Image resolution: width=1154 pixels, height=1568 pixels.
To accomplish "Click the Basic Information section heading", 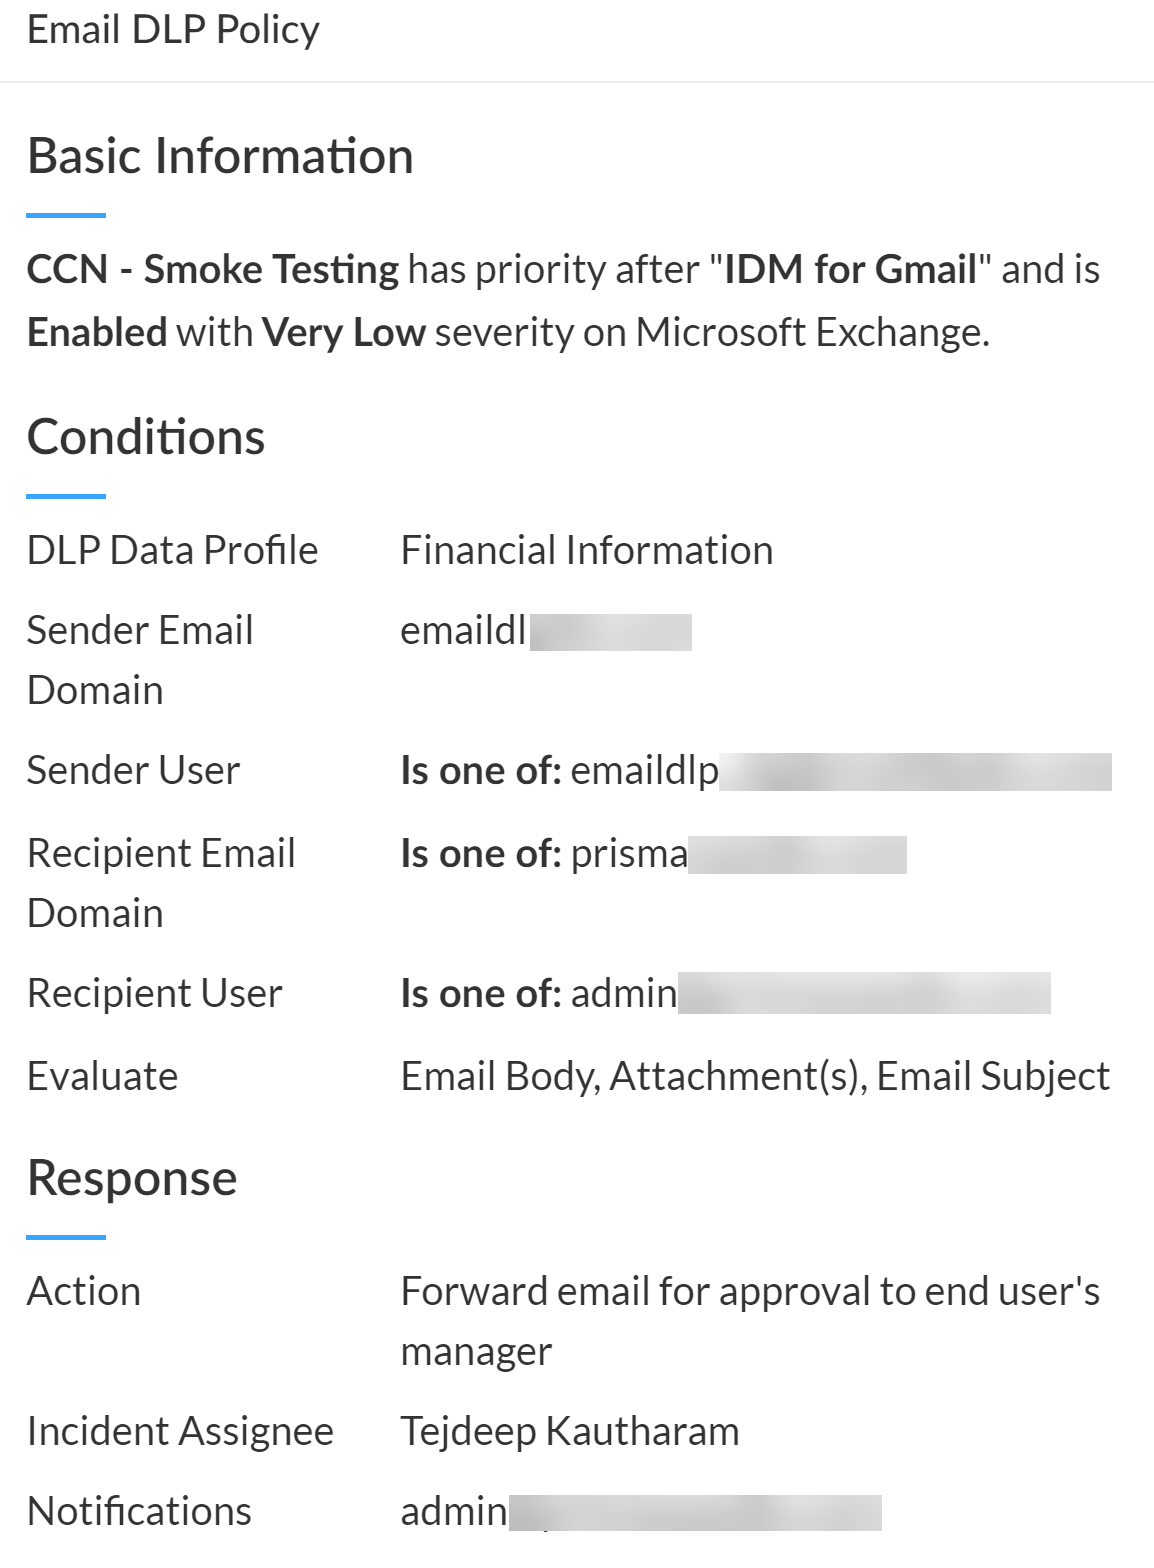I will (220, 156).
